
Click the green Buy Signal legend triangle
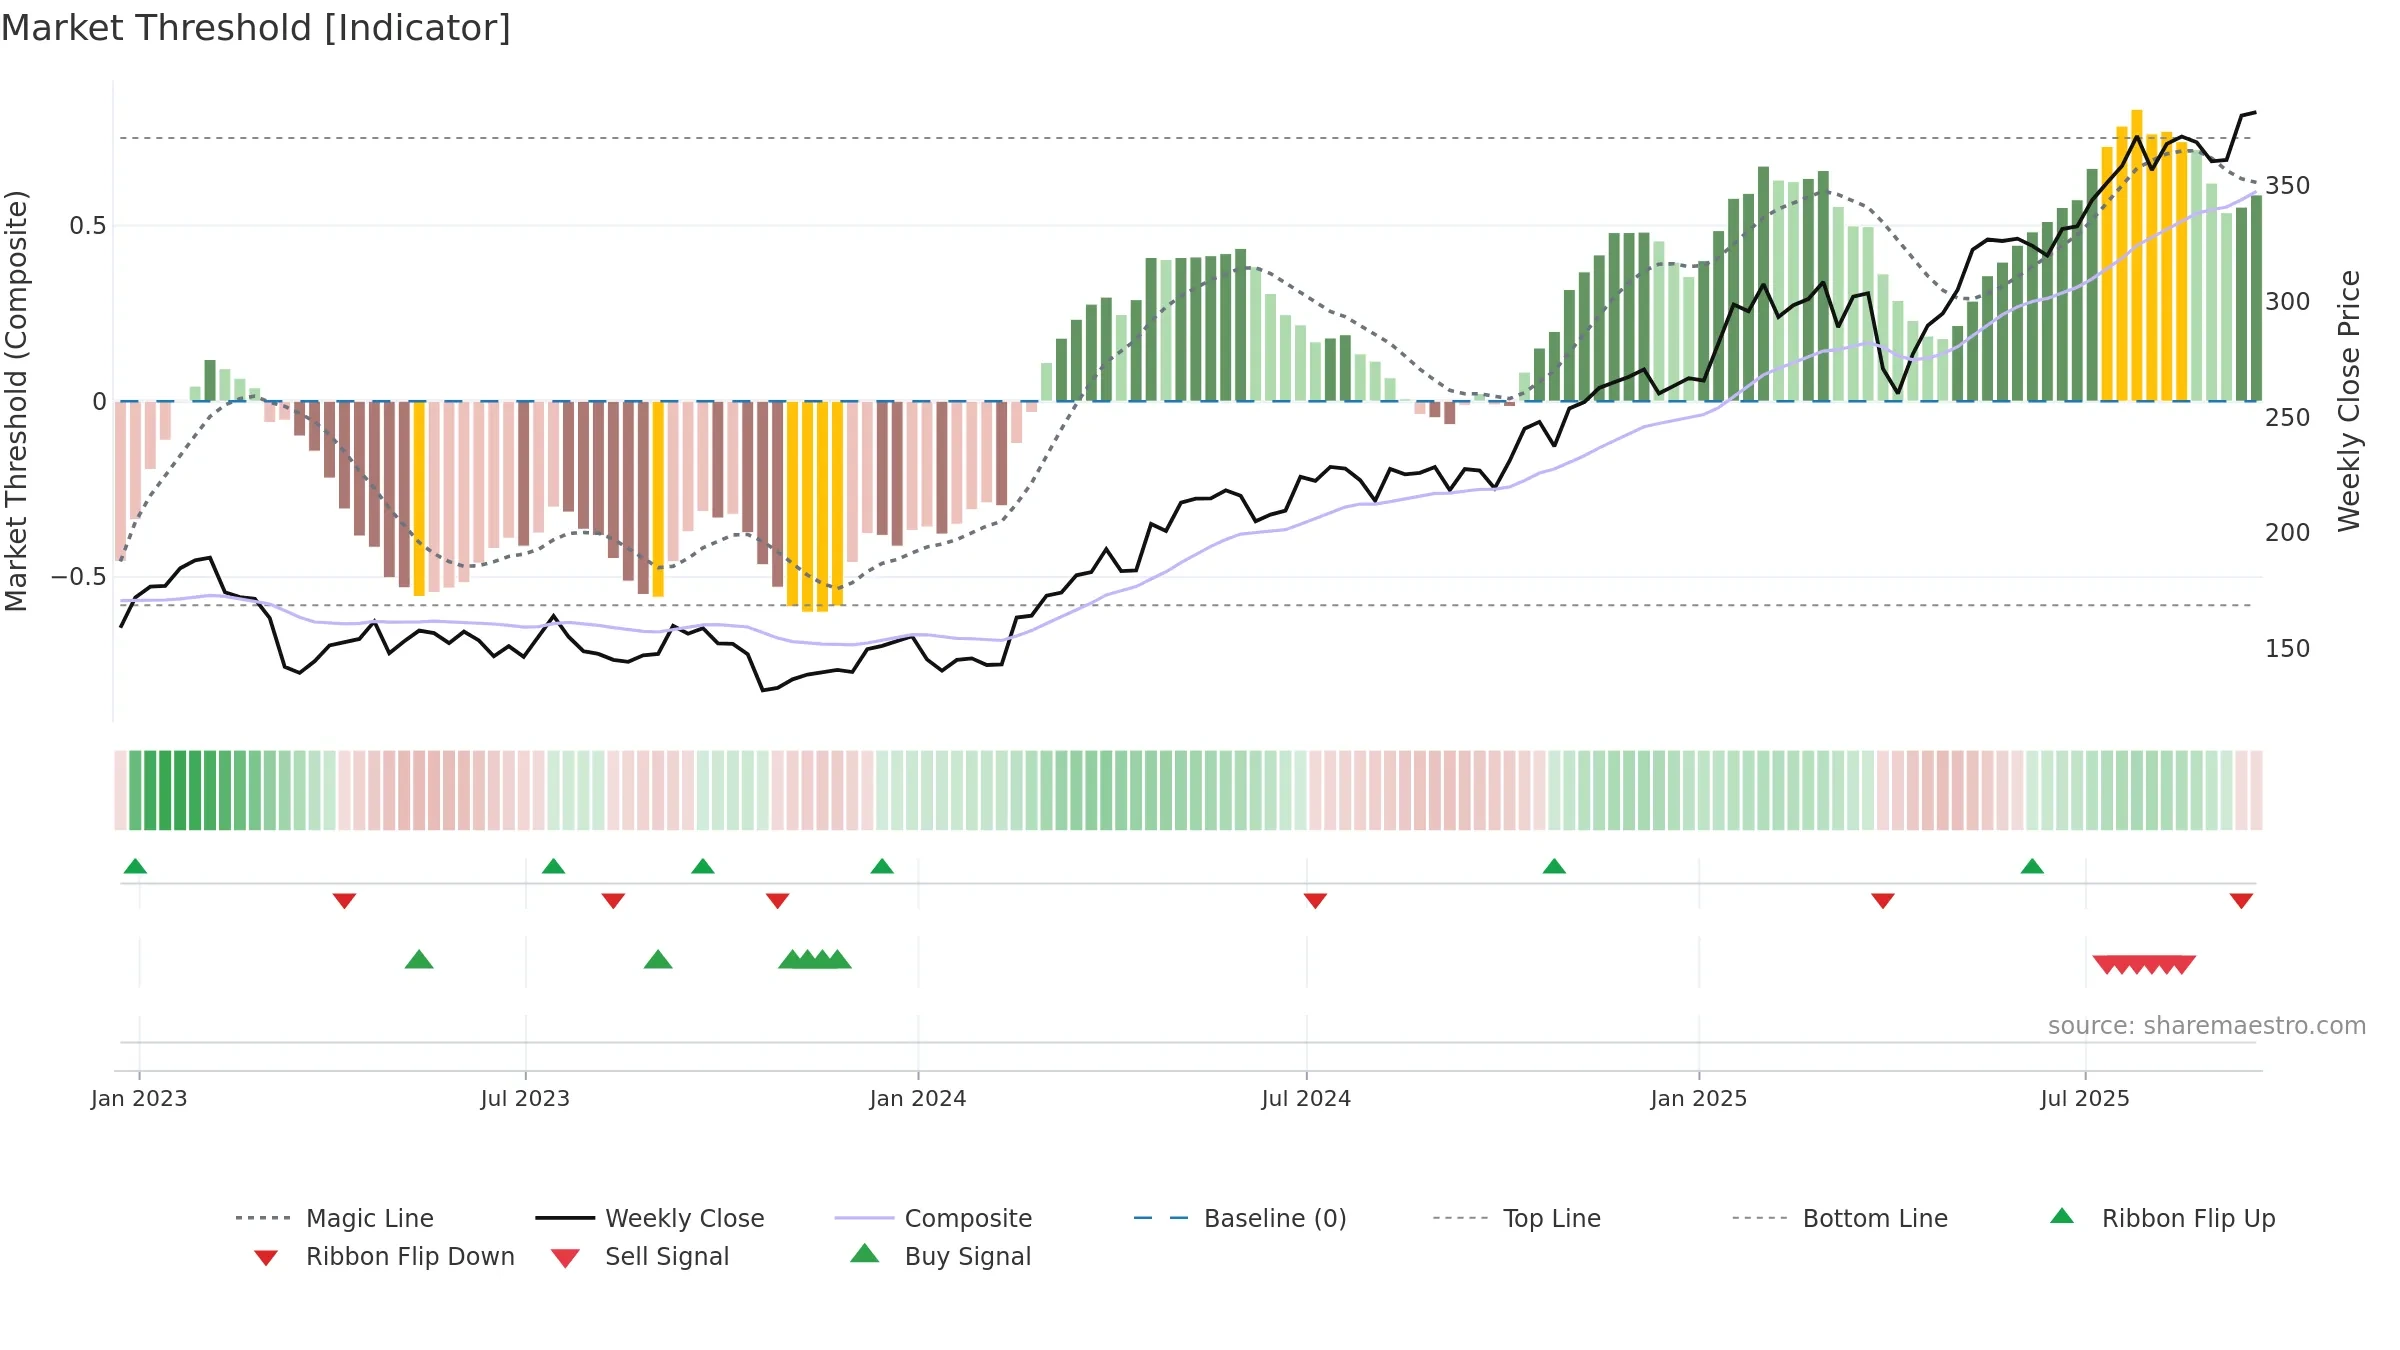point(865,1253)
